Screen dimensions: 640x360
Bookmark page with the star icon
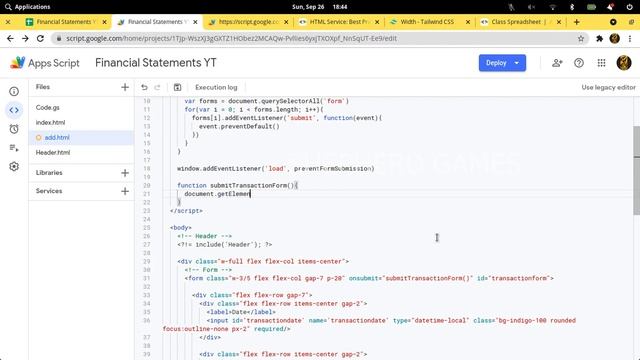coord(581,38)
